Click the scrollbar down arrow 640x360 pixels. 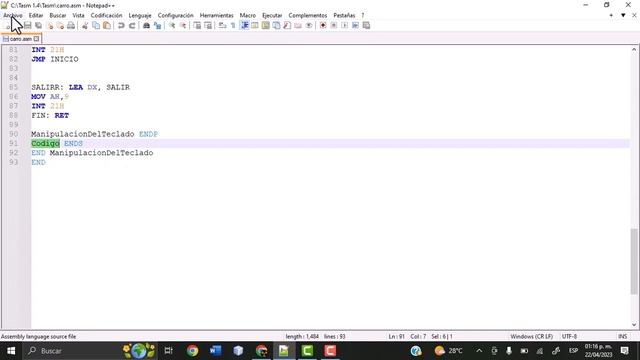point(633,325)
